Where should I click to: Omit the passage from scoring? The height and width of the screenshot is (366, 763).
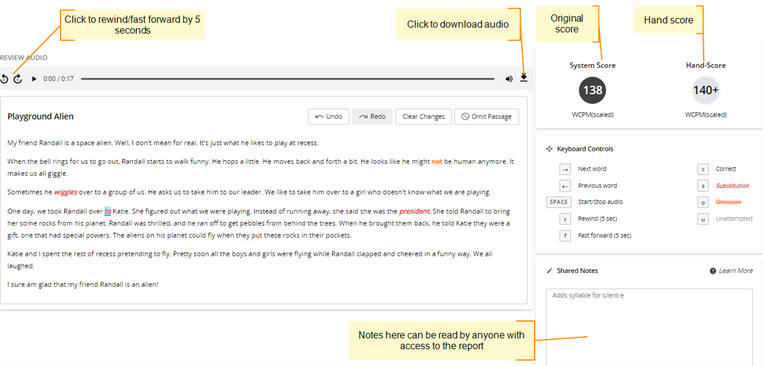click(x=486, y=117)
